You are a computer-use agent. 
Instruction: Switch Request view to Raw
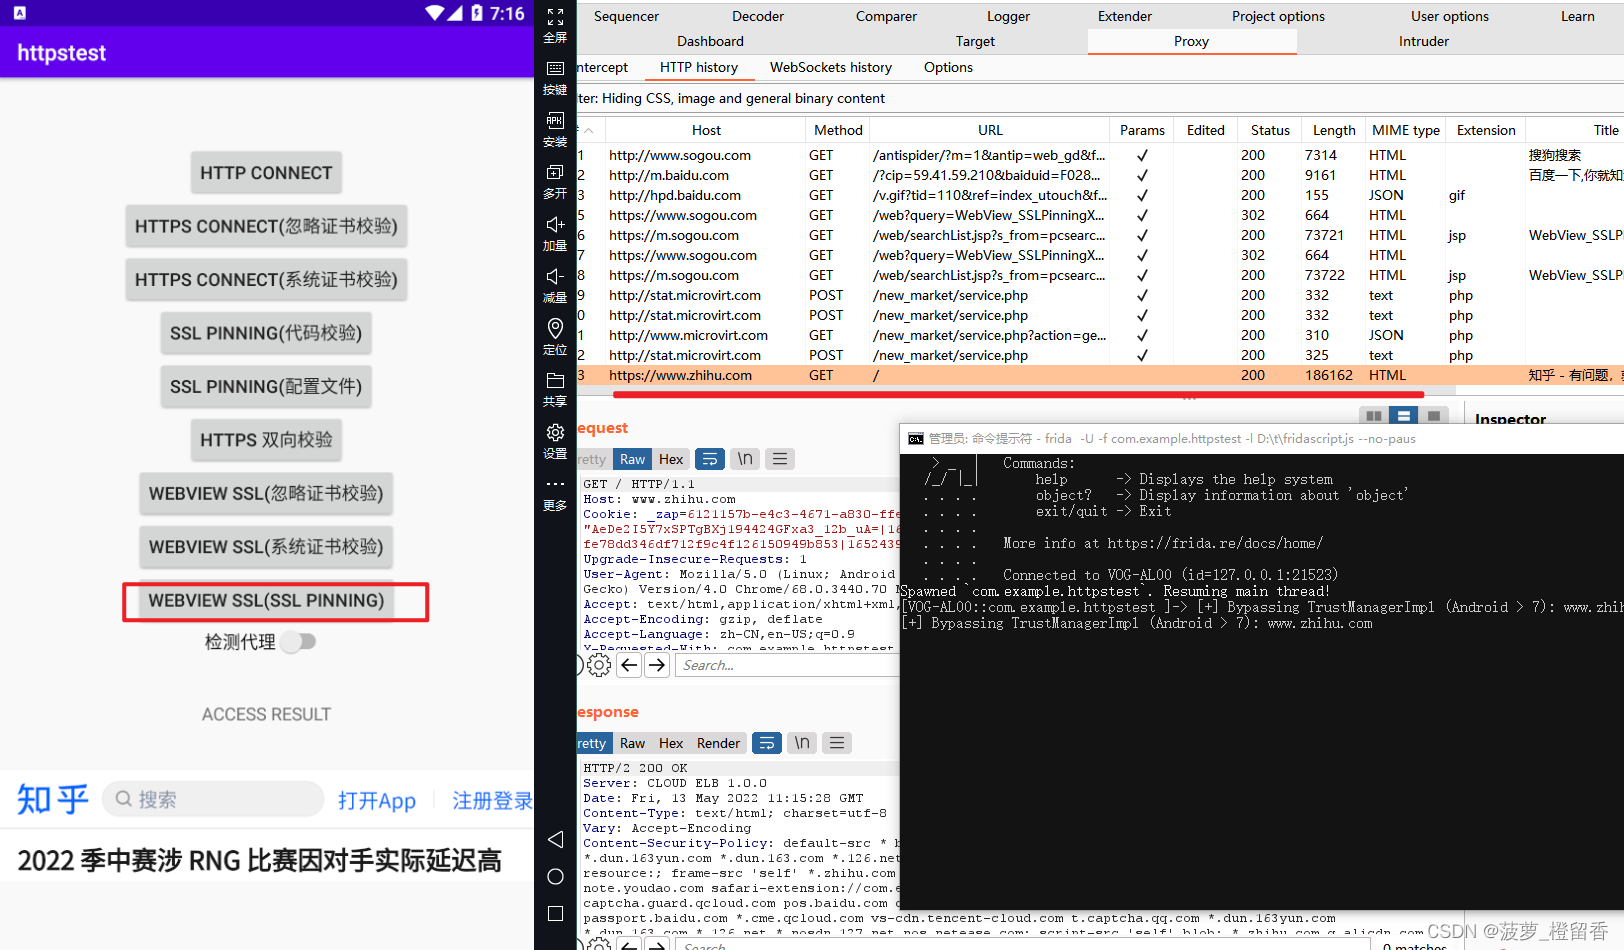pyautogui.click(x=632, y=459)
